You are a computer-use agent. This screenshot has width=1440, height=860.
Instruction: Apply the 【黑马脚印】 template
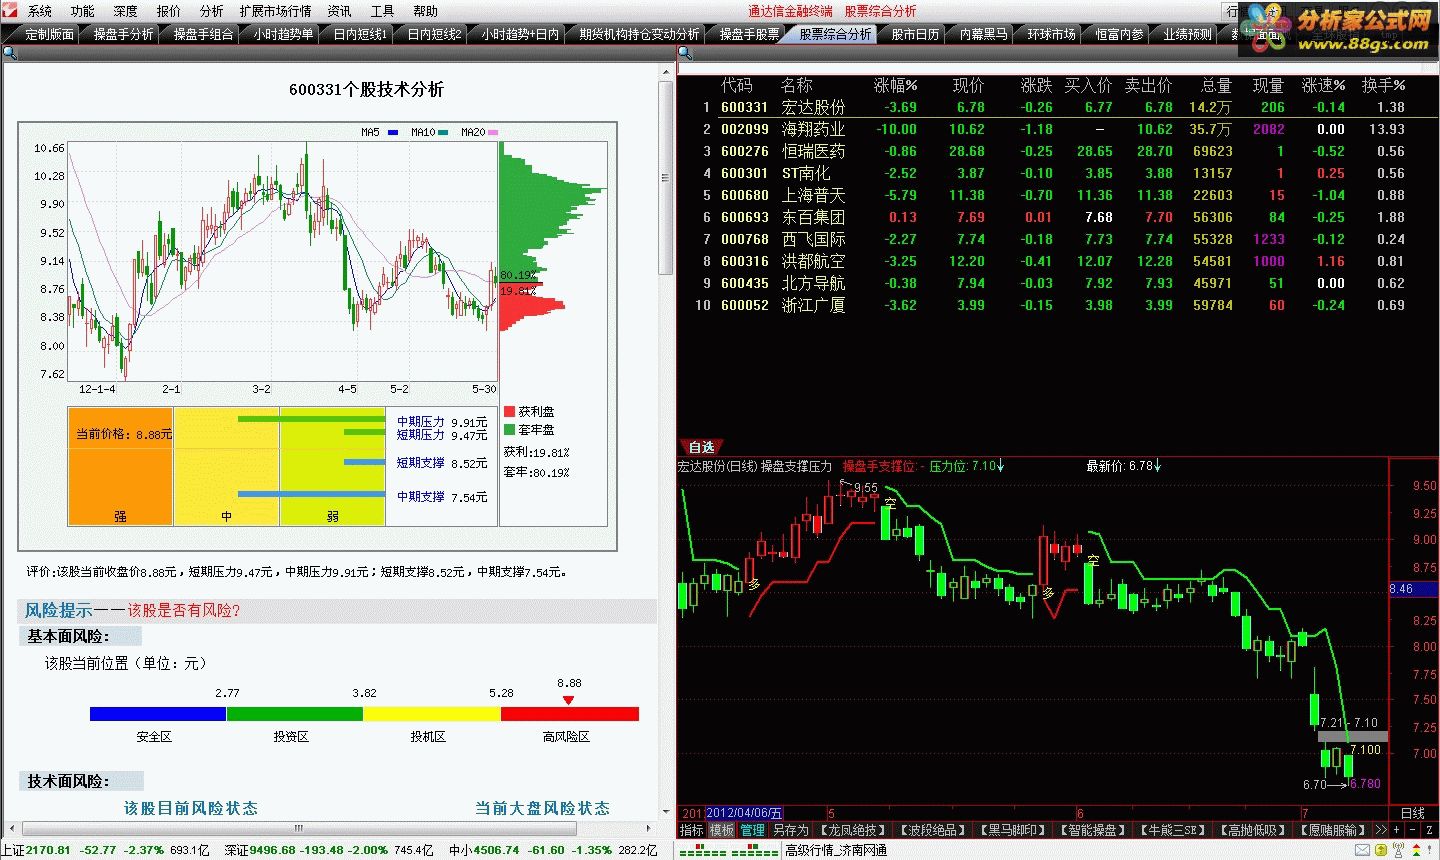click(x=1013, y=830)
